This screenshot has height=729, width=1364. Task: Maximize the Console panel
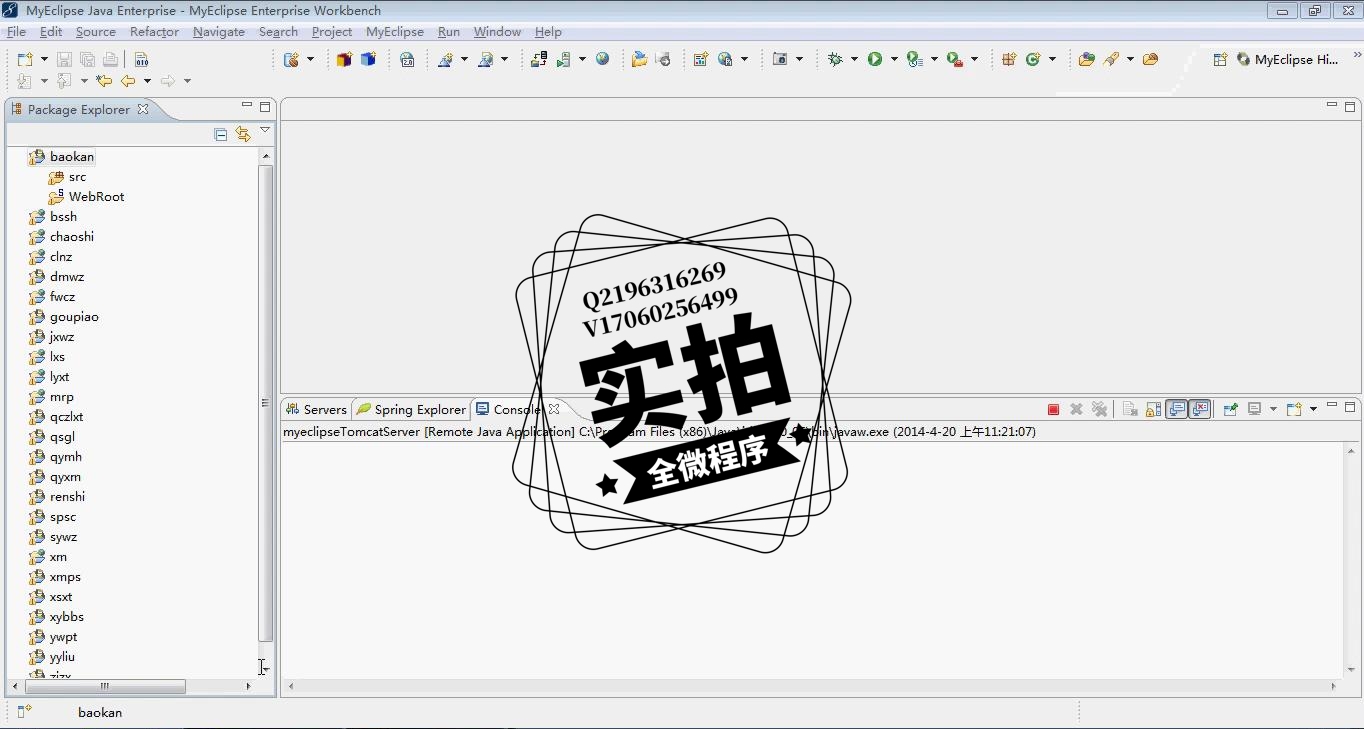pos(1350,407)
